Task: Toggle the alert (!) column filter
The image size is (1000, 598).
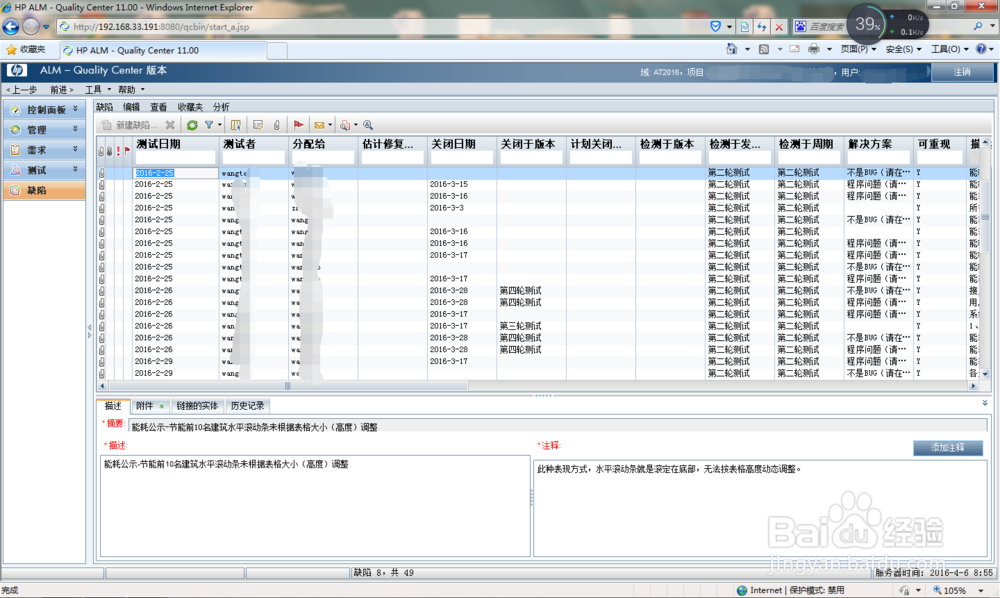Action: coord(118,149)
